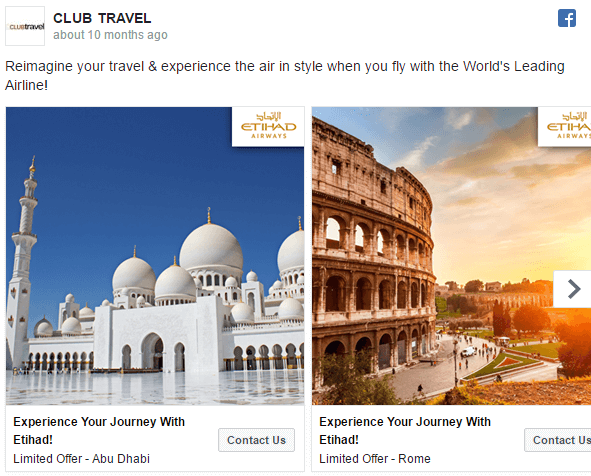The width and height of the screenshot is (591, 476).
Task: Advance carousel with the right chevron arrow
Action: [573, 289]
